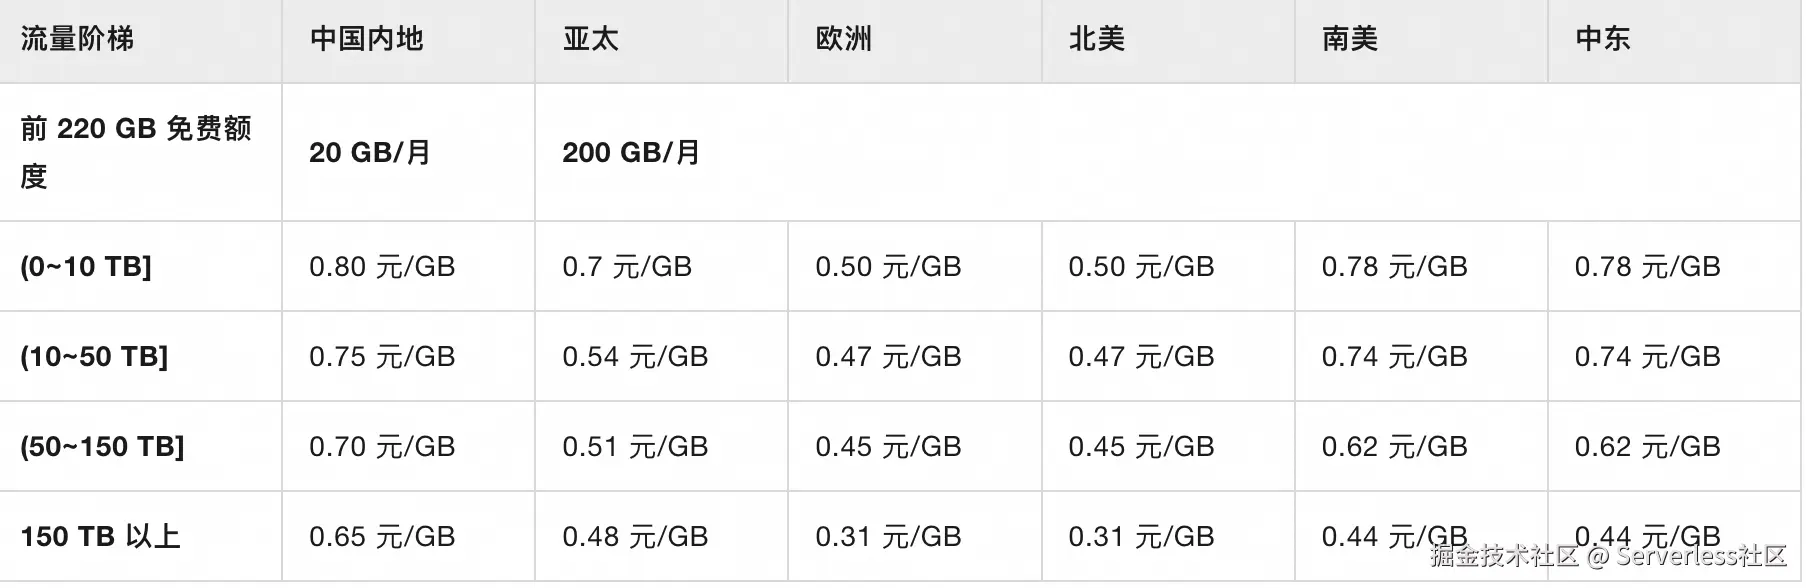Viewport: 1806px width, 588px height.
Task: Select the 0.54 元/GB price cell
Action: pyautogui.click(x=635, y=357)
